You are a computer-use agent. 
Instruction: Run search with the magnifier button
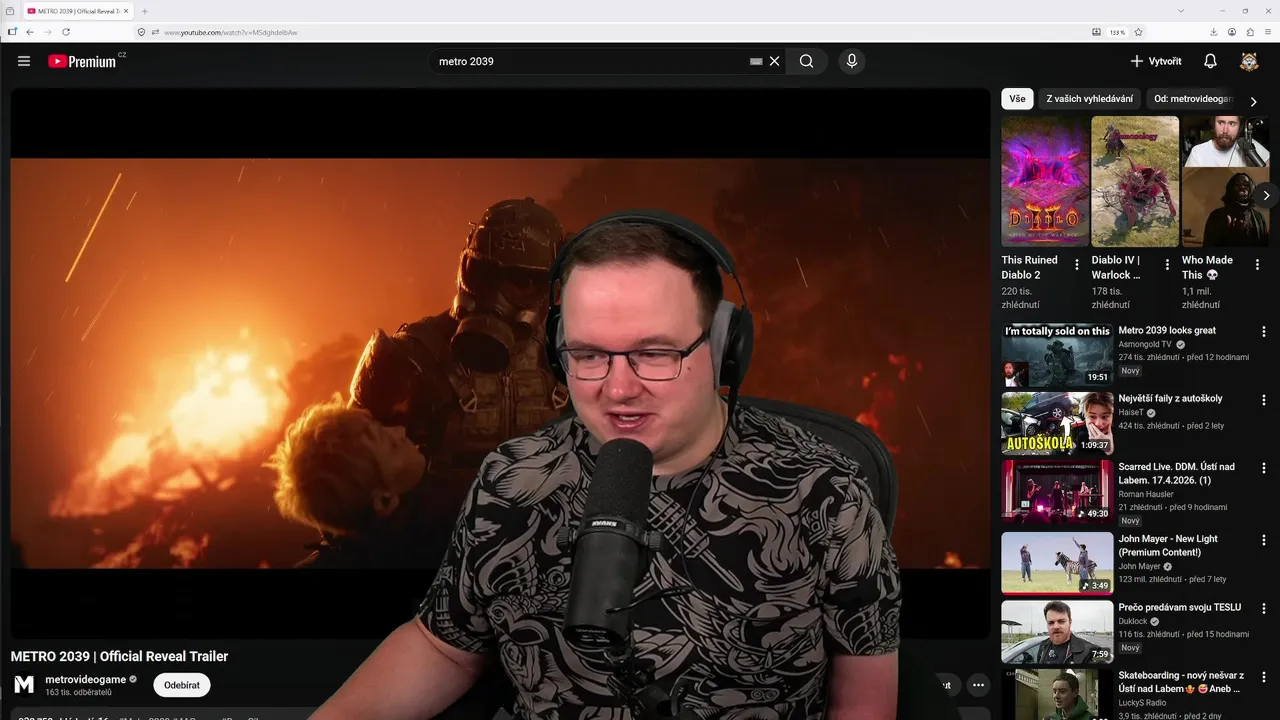tap(806, 61)
